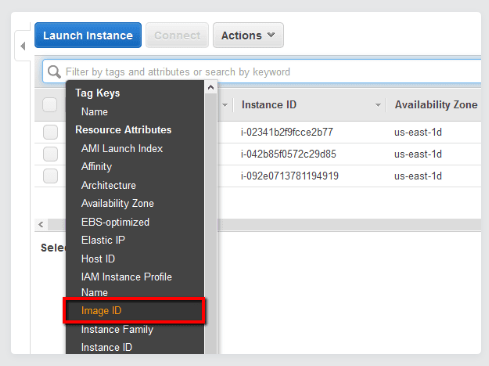Click the instance ID i-092e0713781194919
Viewport: 489px width, 366px height.
pos(290,176)
